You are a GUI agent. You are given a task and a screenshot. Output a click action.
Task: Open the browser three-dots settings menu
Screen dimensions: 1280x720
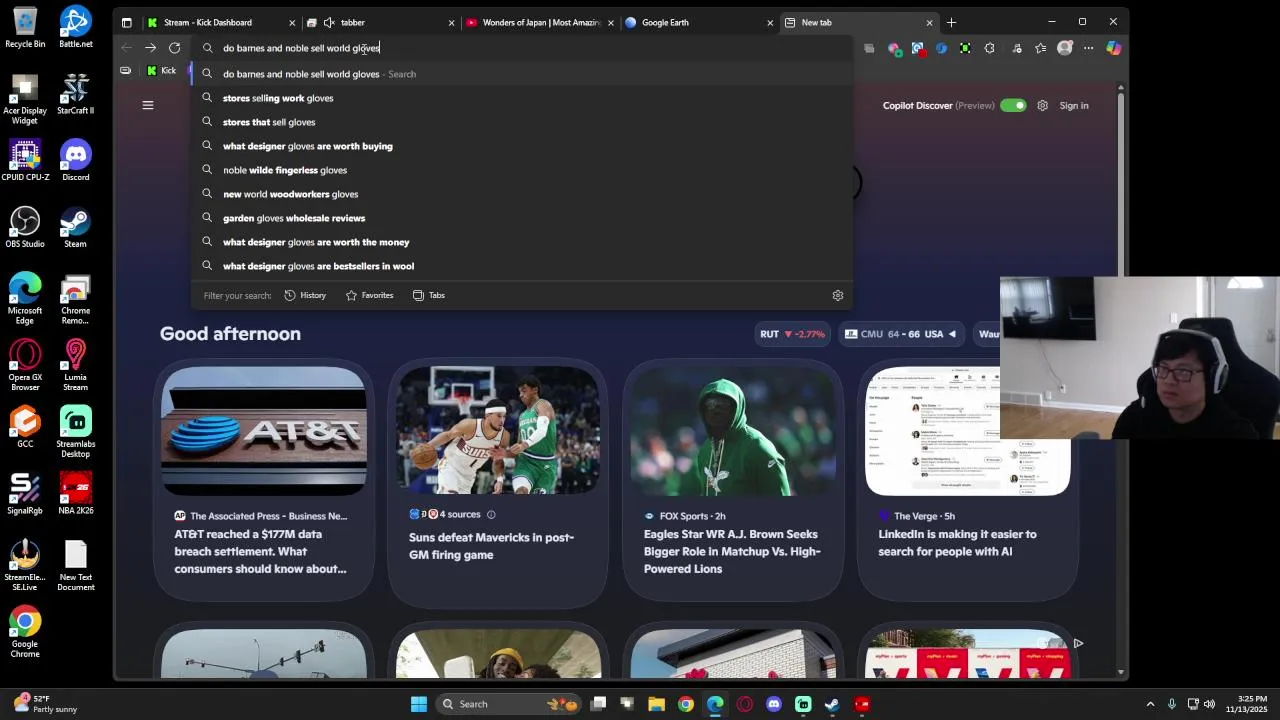tap(1089, 48)
